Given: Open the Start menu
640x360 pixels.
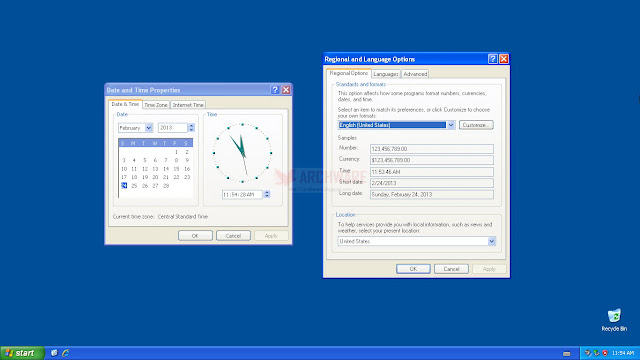Looking at the screenshot, I should pos(22,353).
